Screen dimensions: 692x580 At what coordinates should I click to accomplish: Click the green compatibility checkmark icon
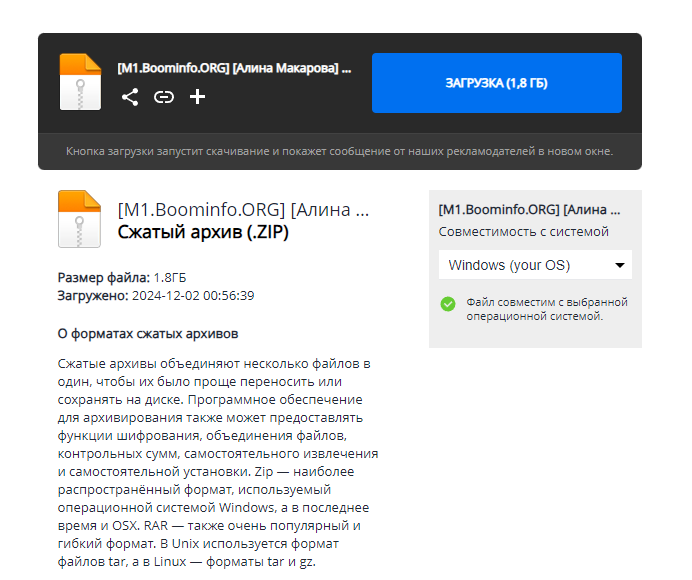(448, 304)
